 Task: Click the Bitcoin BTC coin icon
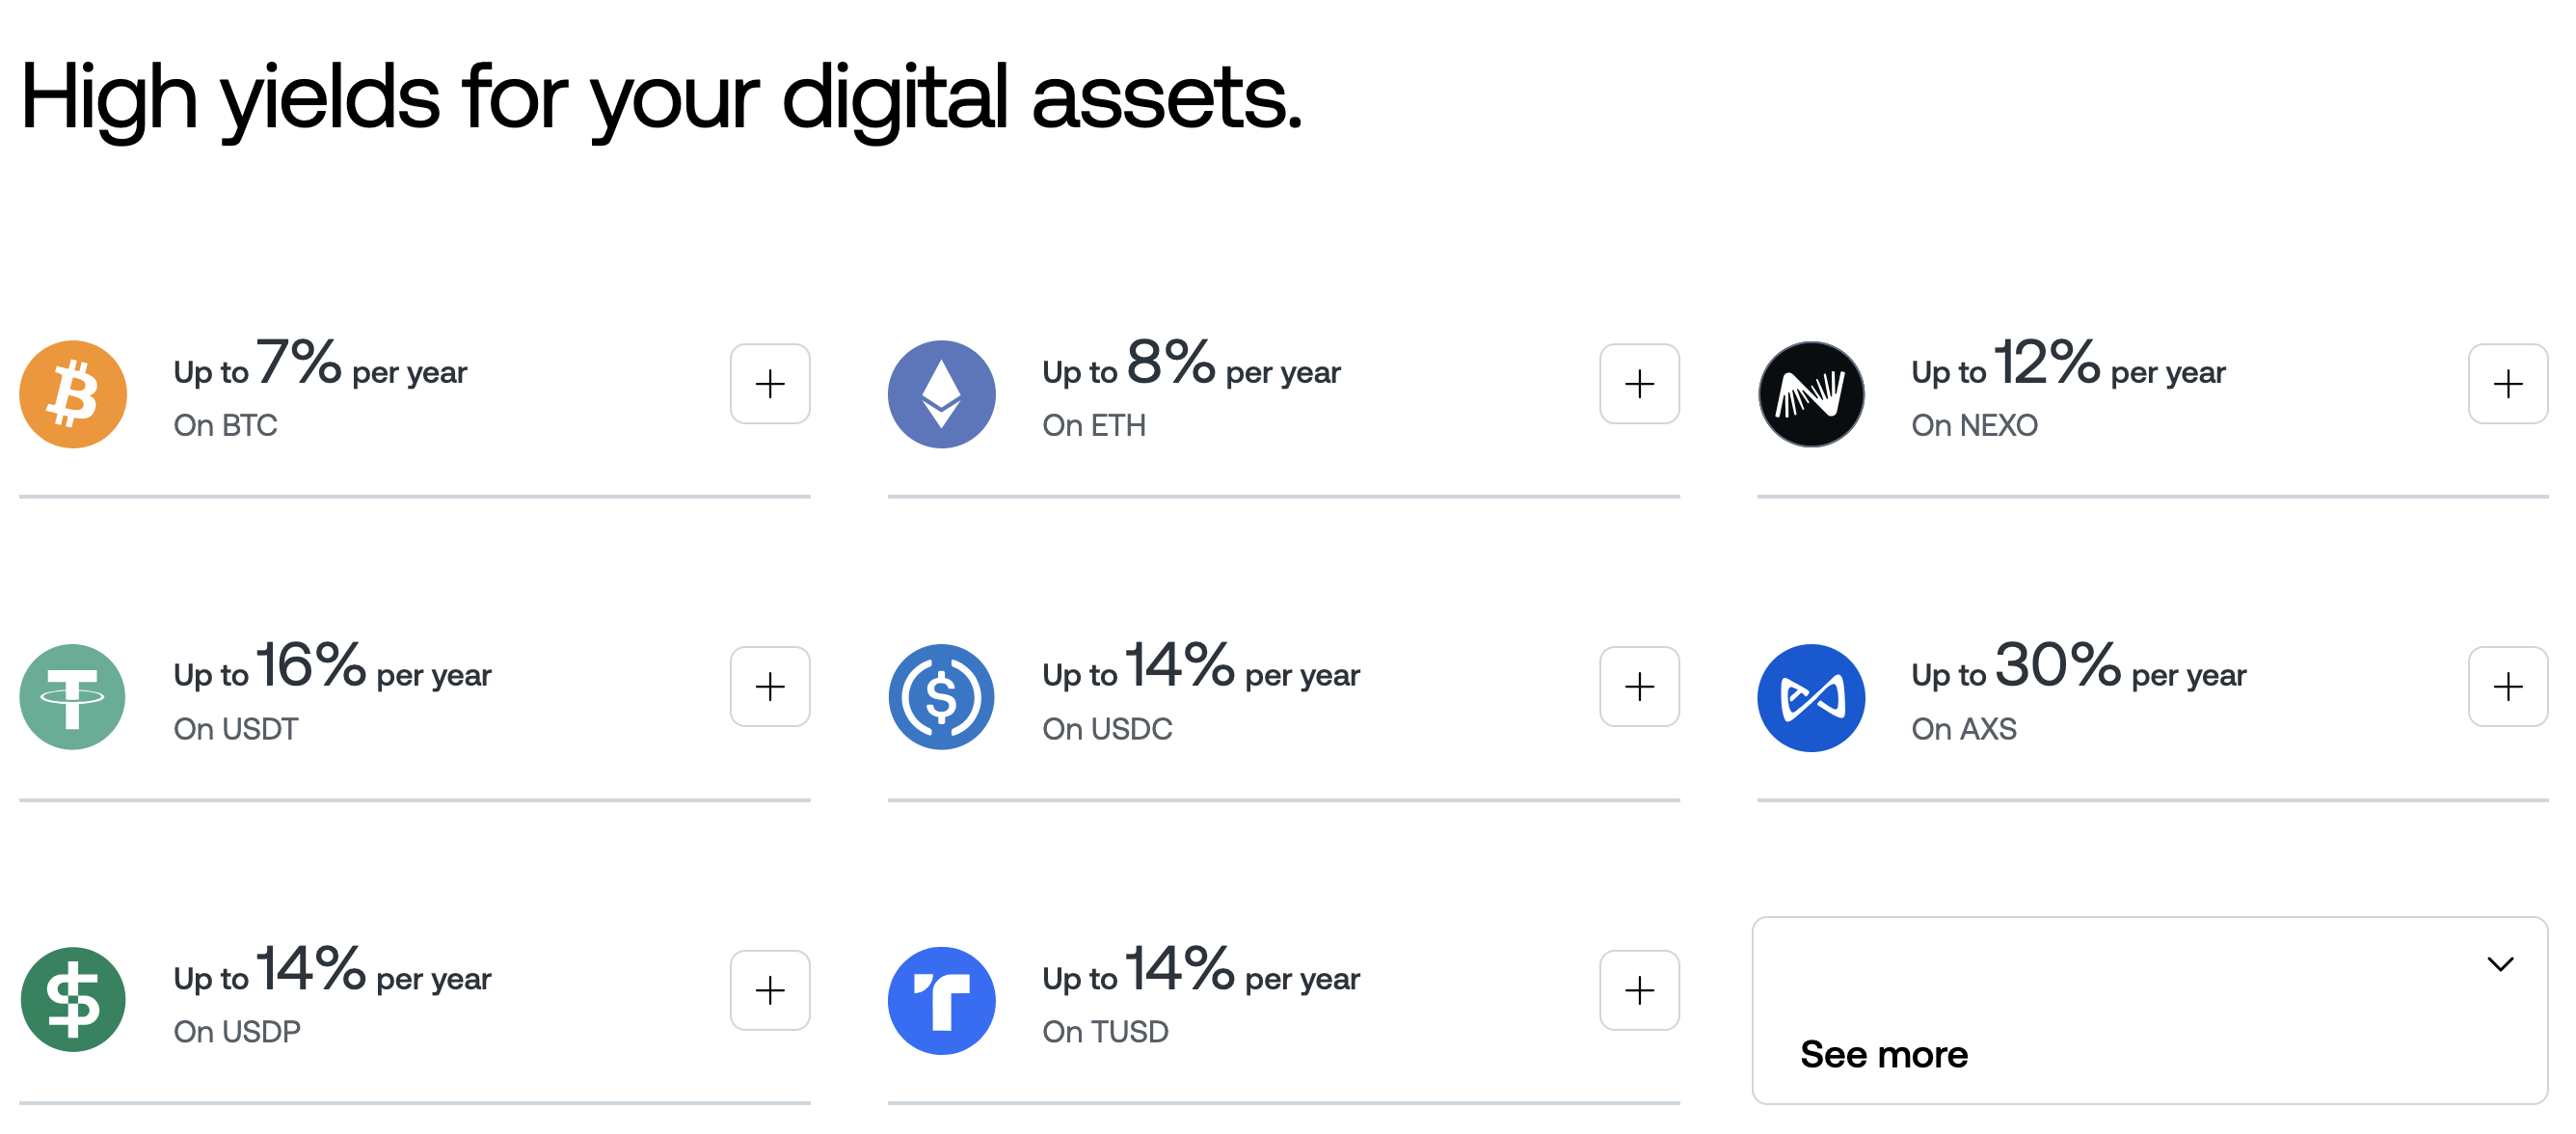coord(73,394)
